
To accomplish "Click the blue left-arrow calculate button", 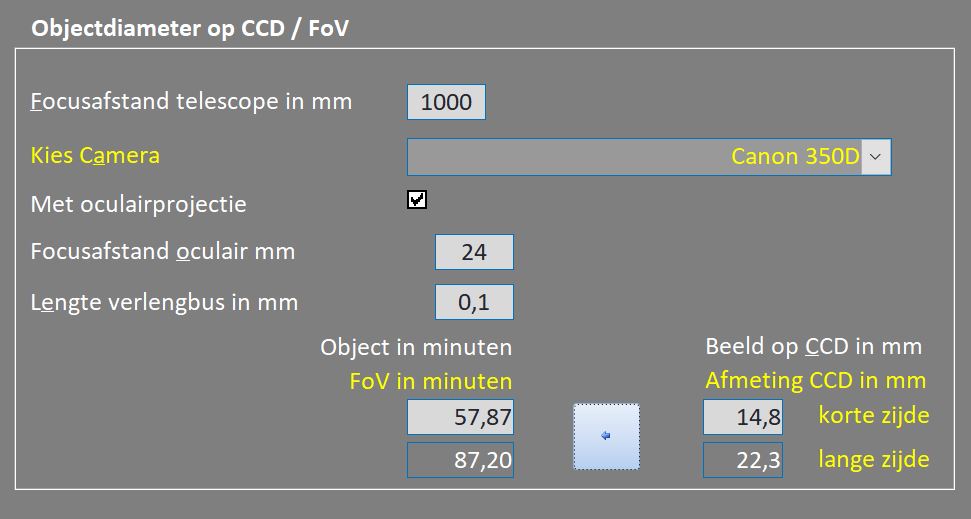I will pyautogui.click(x=606, y=436).
